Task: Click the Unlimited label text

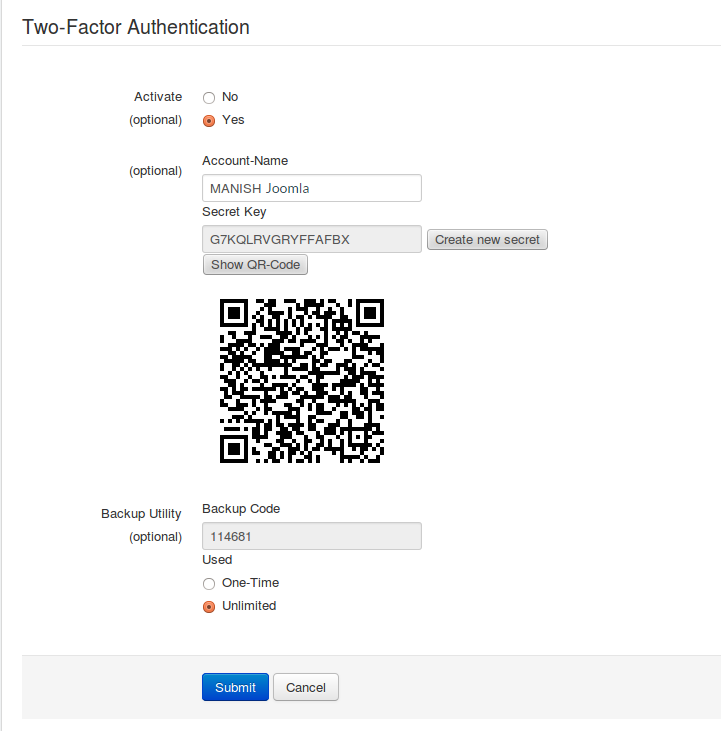Action: pyautogui.click(x=249, y=606)
